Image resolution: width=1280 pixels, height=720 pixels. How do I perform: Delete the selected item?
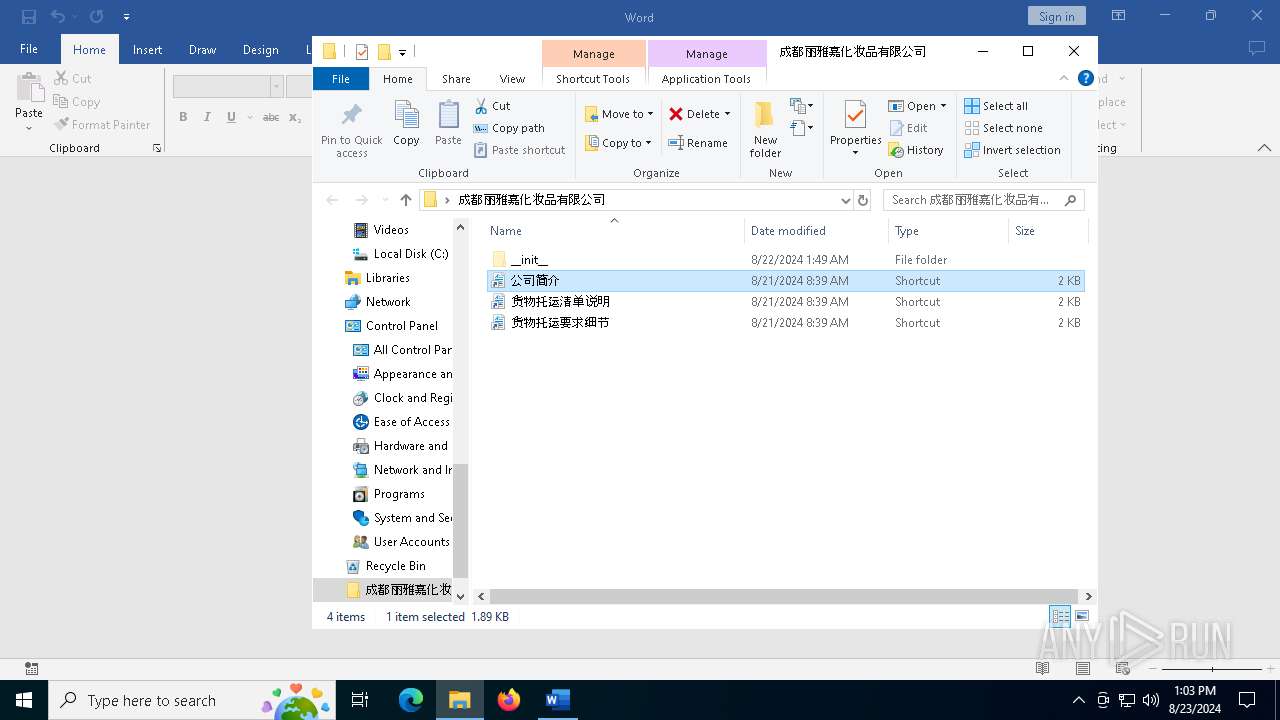coord(694,114)
